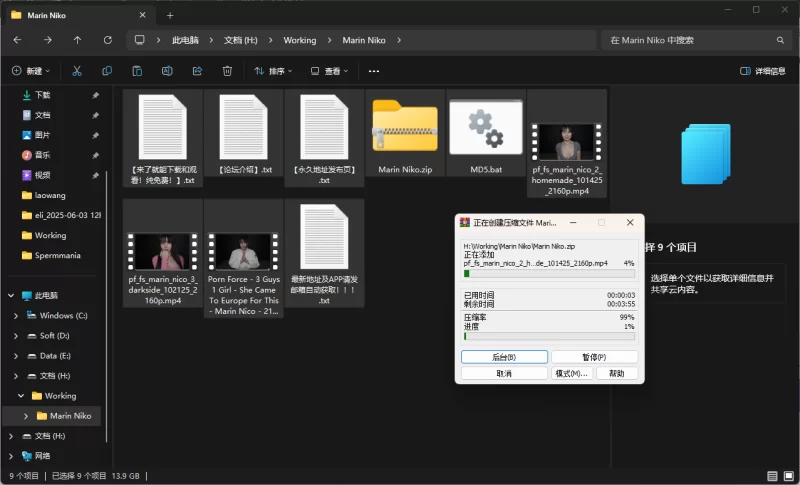800x485 pixels.
Task: Click the Refresh button in navigation bar
Action: pos(107,40)
